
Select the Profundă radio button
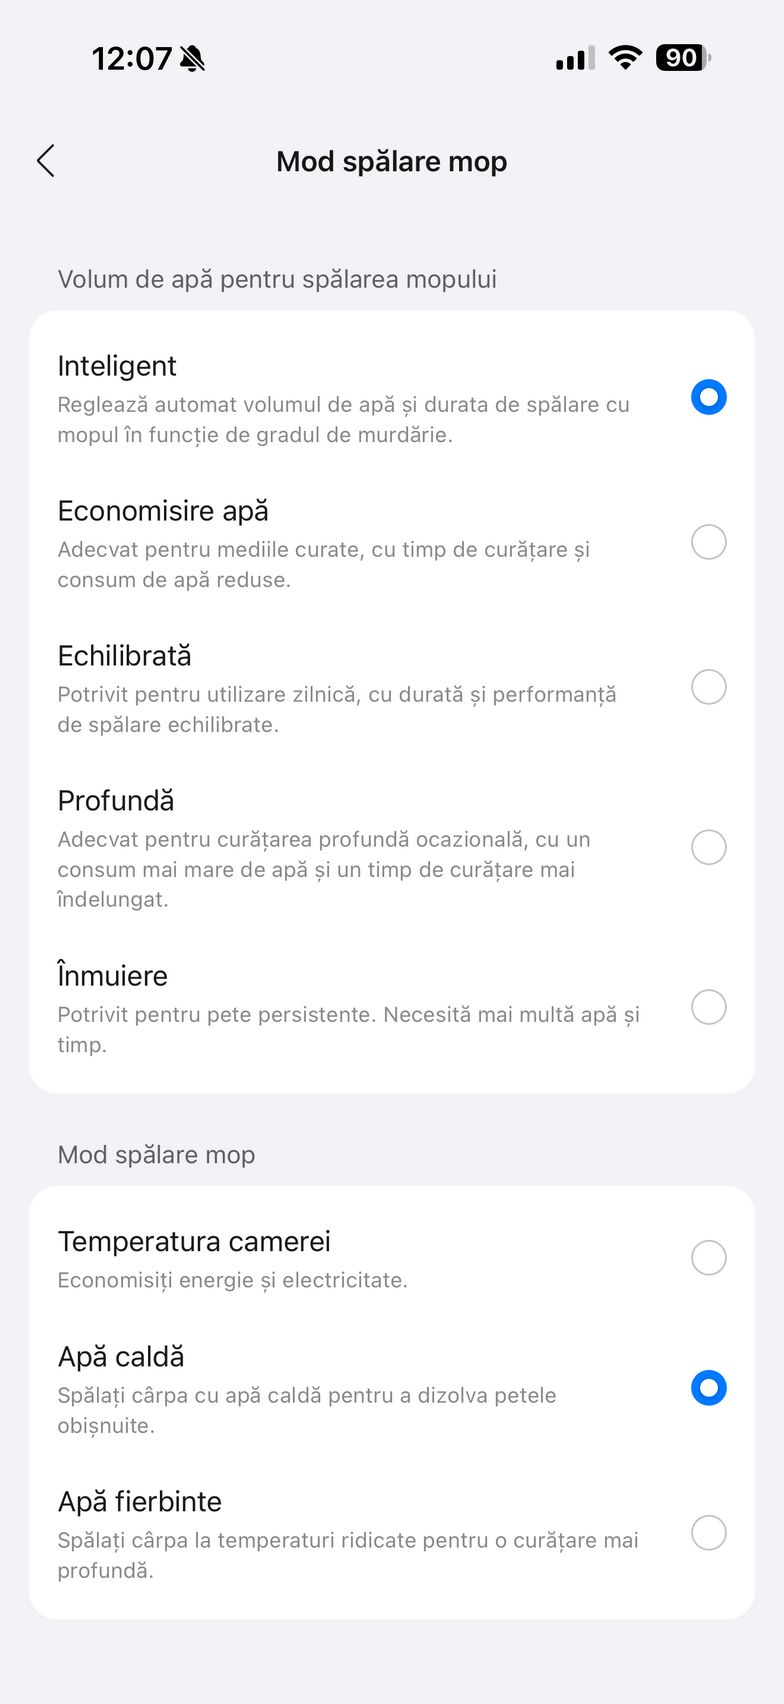tap(708, 847)
